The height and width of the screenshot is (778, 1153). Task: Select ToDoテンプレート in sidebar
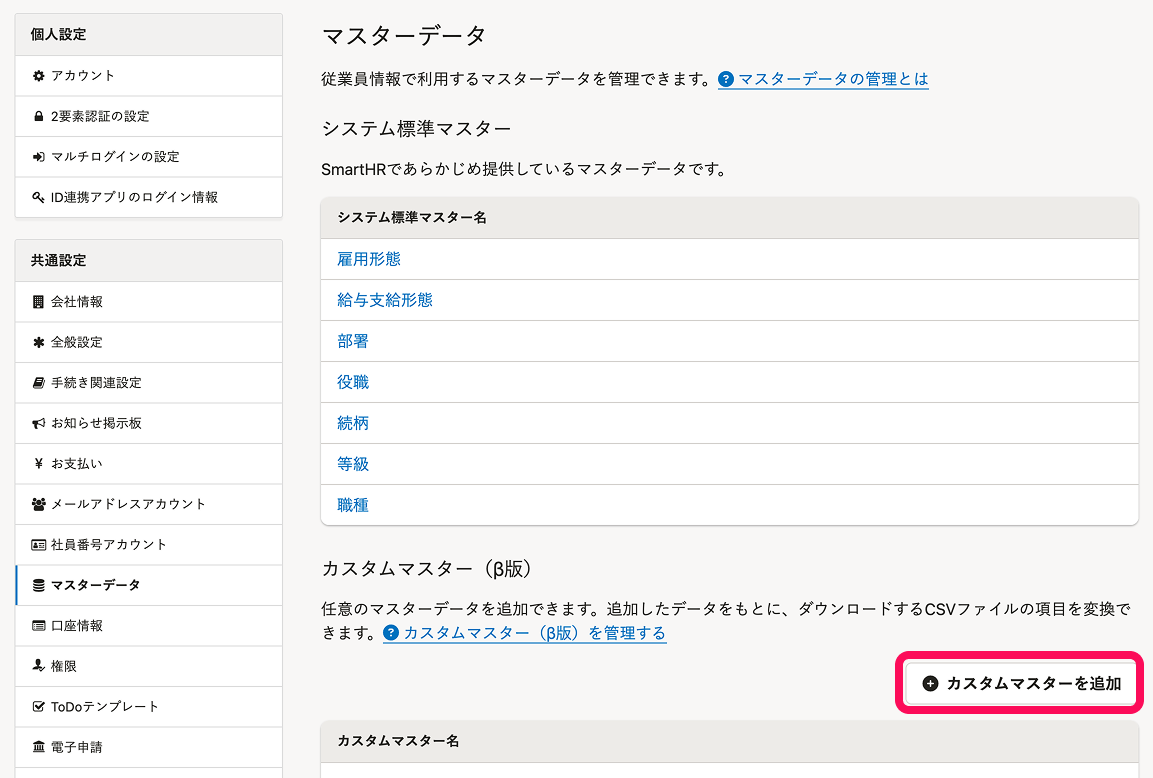click(105, 707)
